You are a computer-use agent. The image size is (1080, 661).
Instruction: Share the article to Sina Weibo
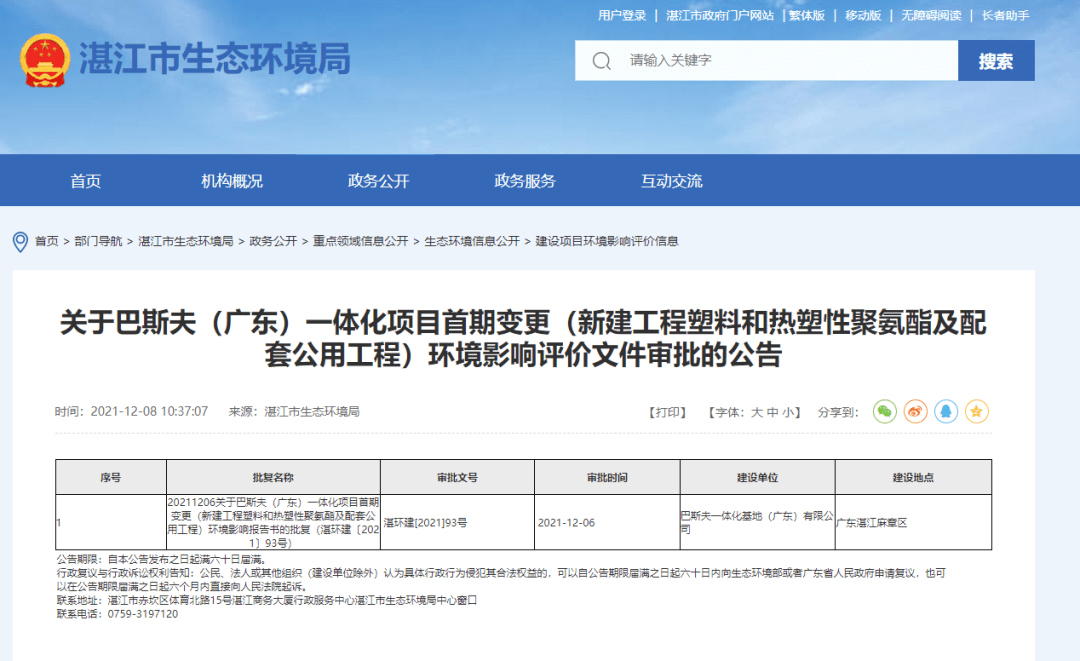click(x=914, y=411)
